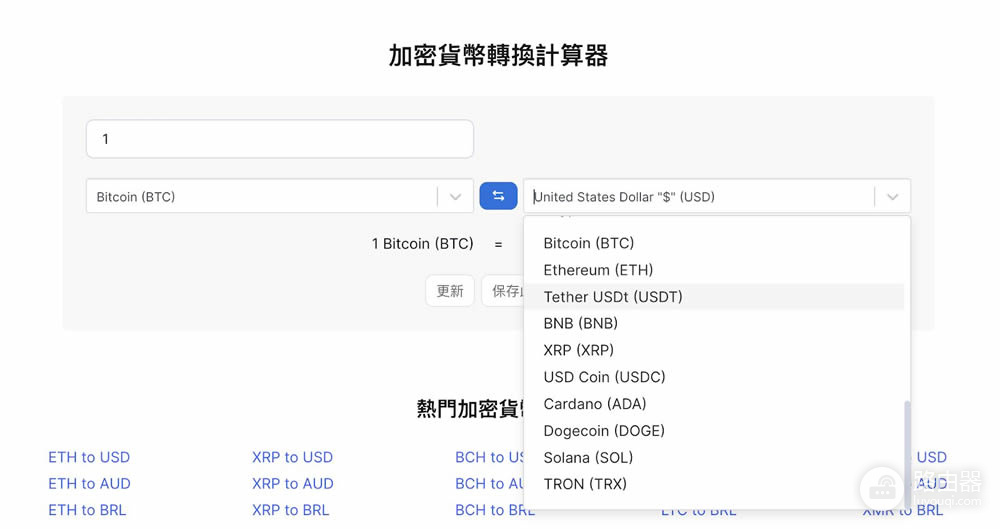Viewport: 1000px width, 529px height.
Task: Pick USD Coin (USDC) from the list
Action: point(714,377)
